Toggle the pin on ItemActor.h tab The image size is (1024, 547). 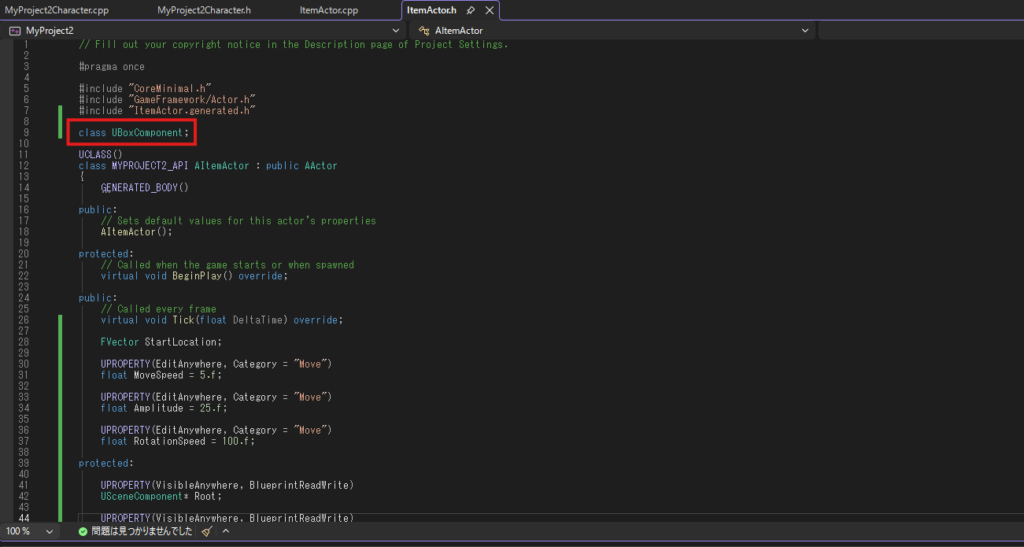470,10
